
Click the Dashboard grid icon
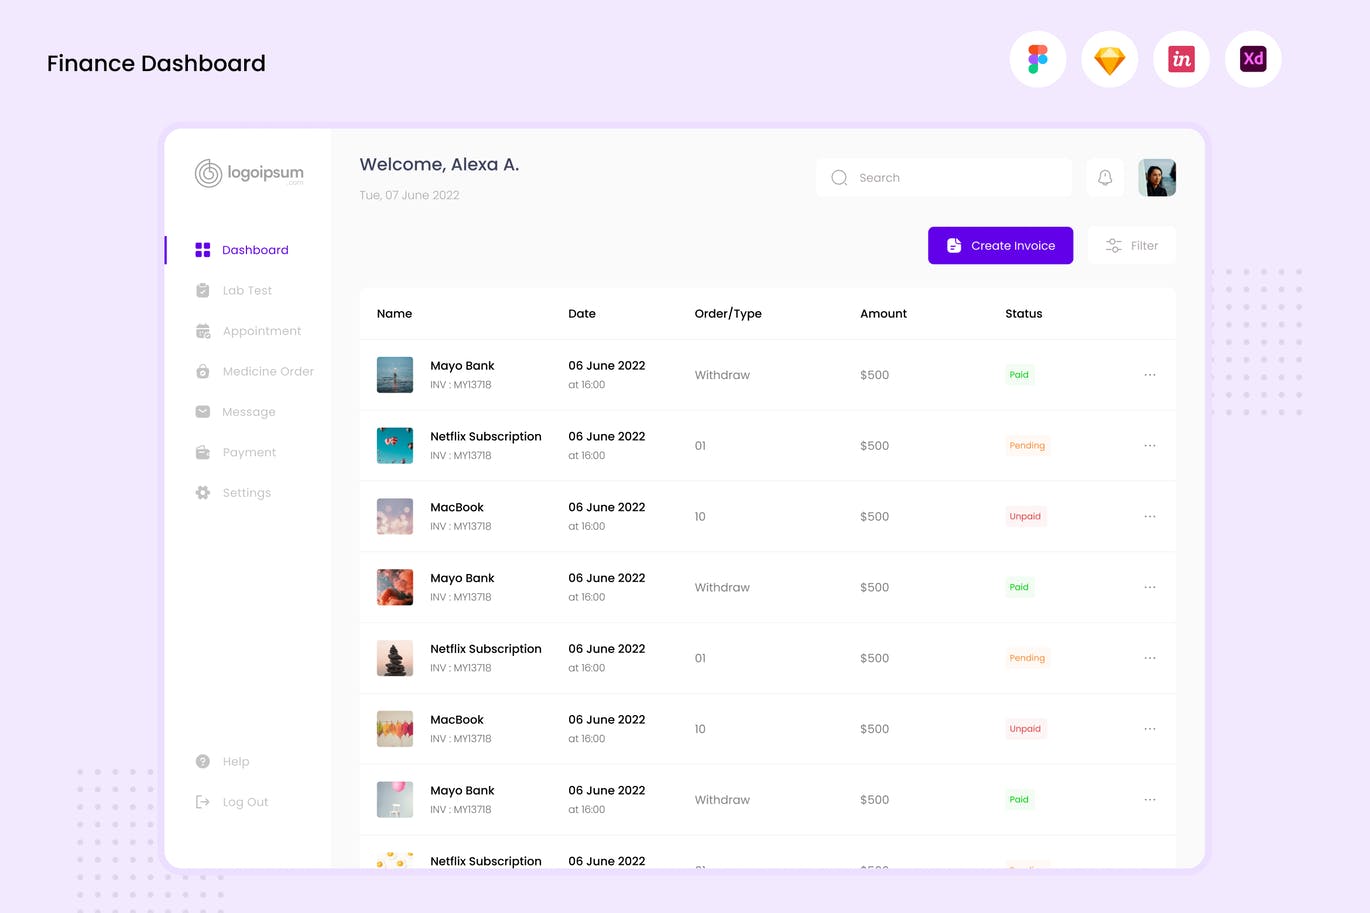203,250
